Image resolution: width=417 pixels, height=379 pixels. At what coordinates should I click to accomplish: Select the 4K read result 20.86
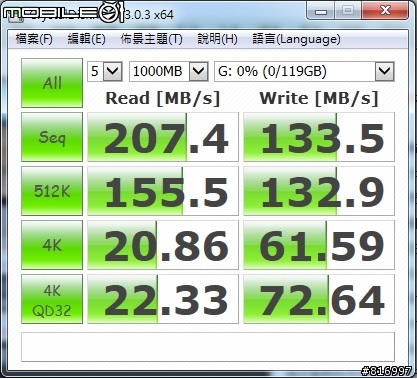tap(163, 245)
